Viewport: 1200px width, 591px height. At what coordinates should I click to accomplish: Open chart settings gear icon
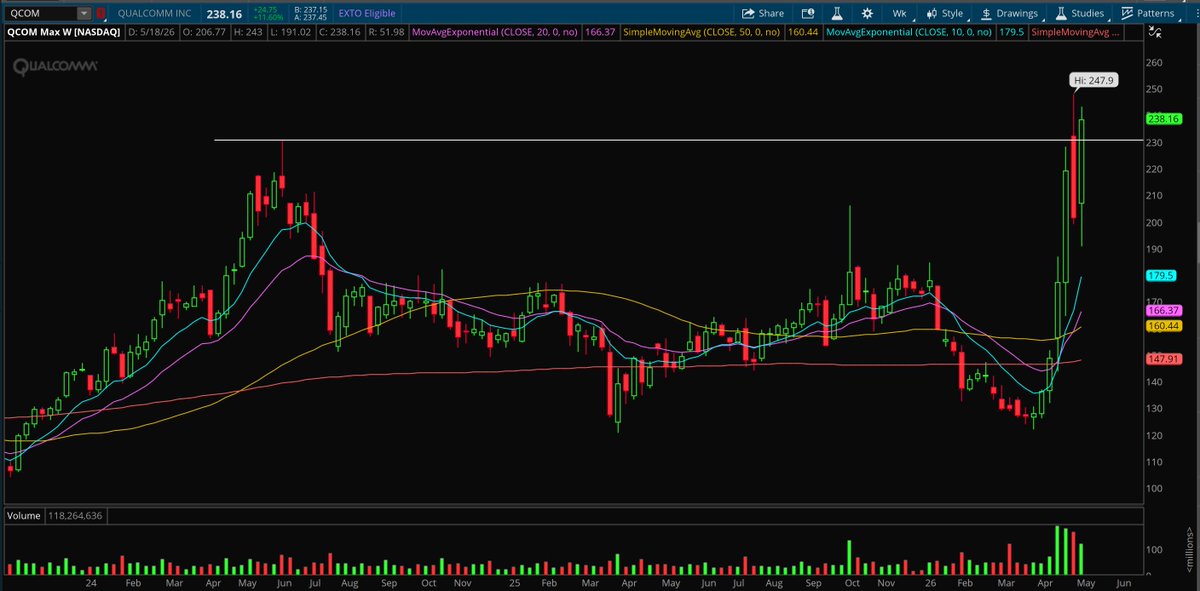[x=867, y=14]
